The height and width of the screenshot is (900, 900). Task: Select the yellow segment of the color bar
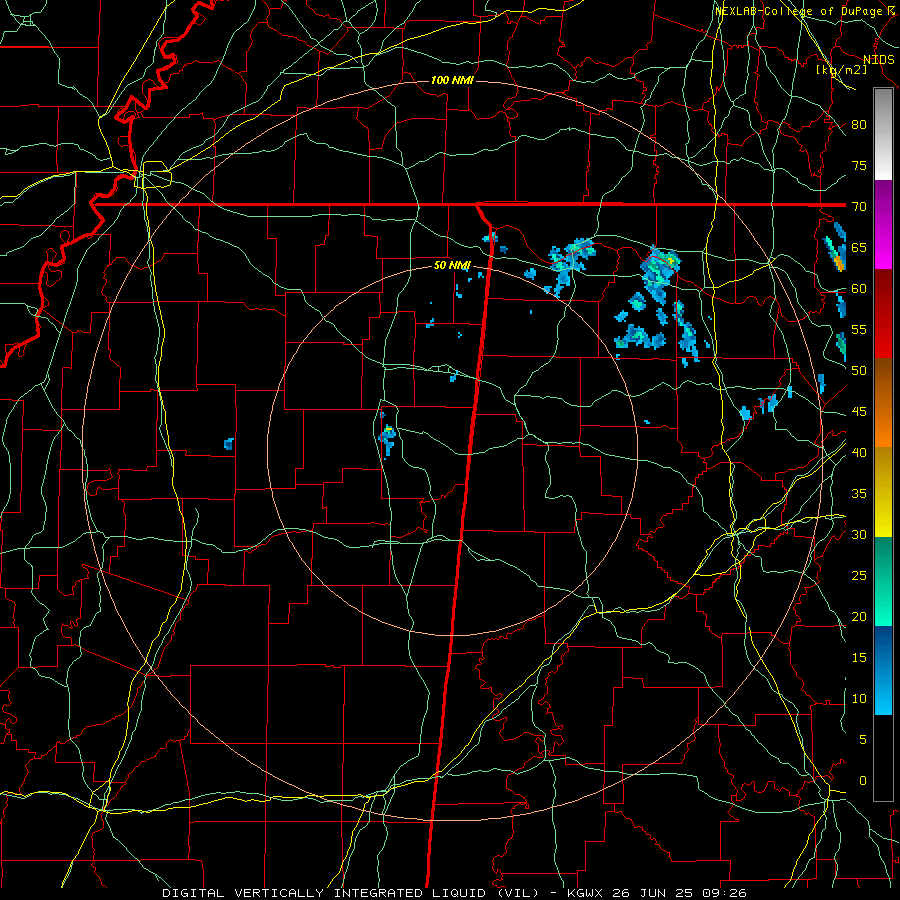click(x=883, y=492)
